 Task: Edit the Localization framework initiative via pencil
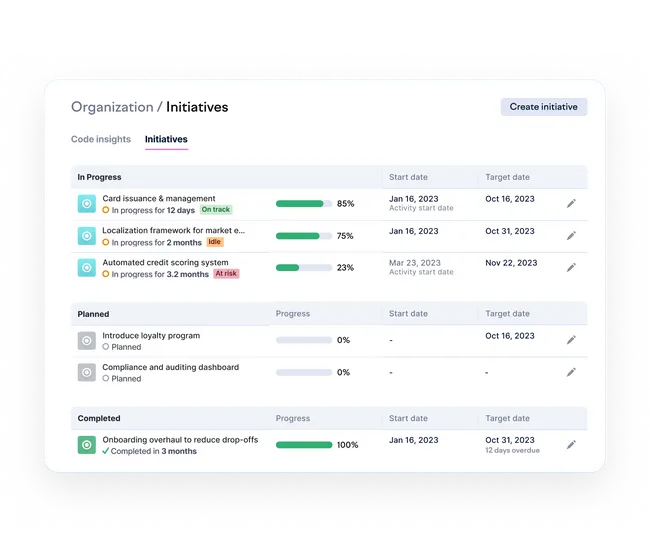(x=571, y=235)
